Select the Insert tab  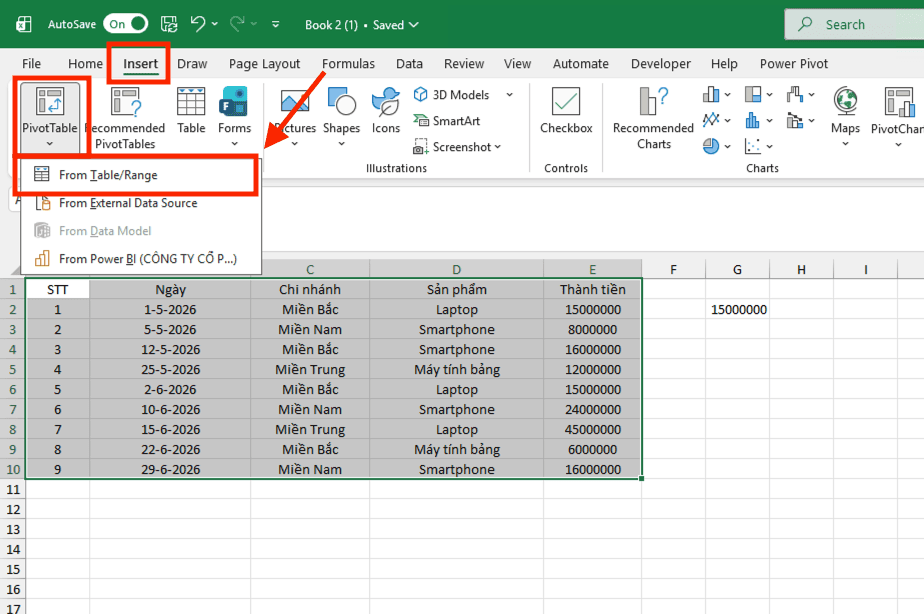pos(140,64)
